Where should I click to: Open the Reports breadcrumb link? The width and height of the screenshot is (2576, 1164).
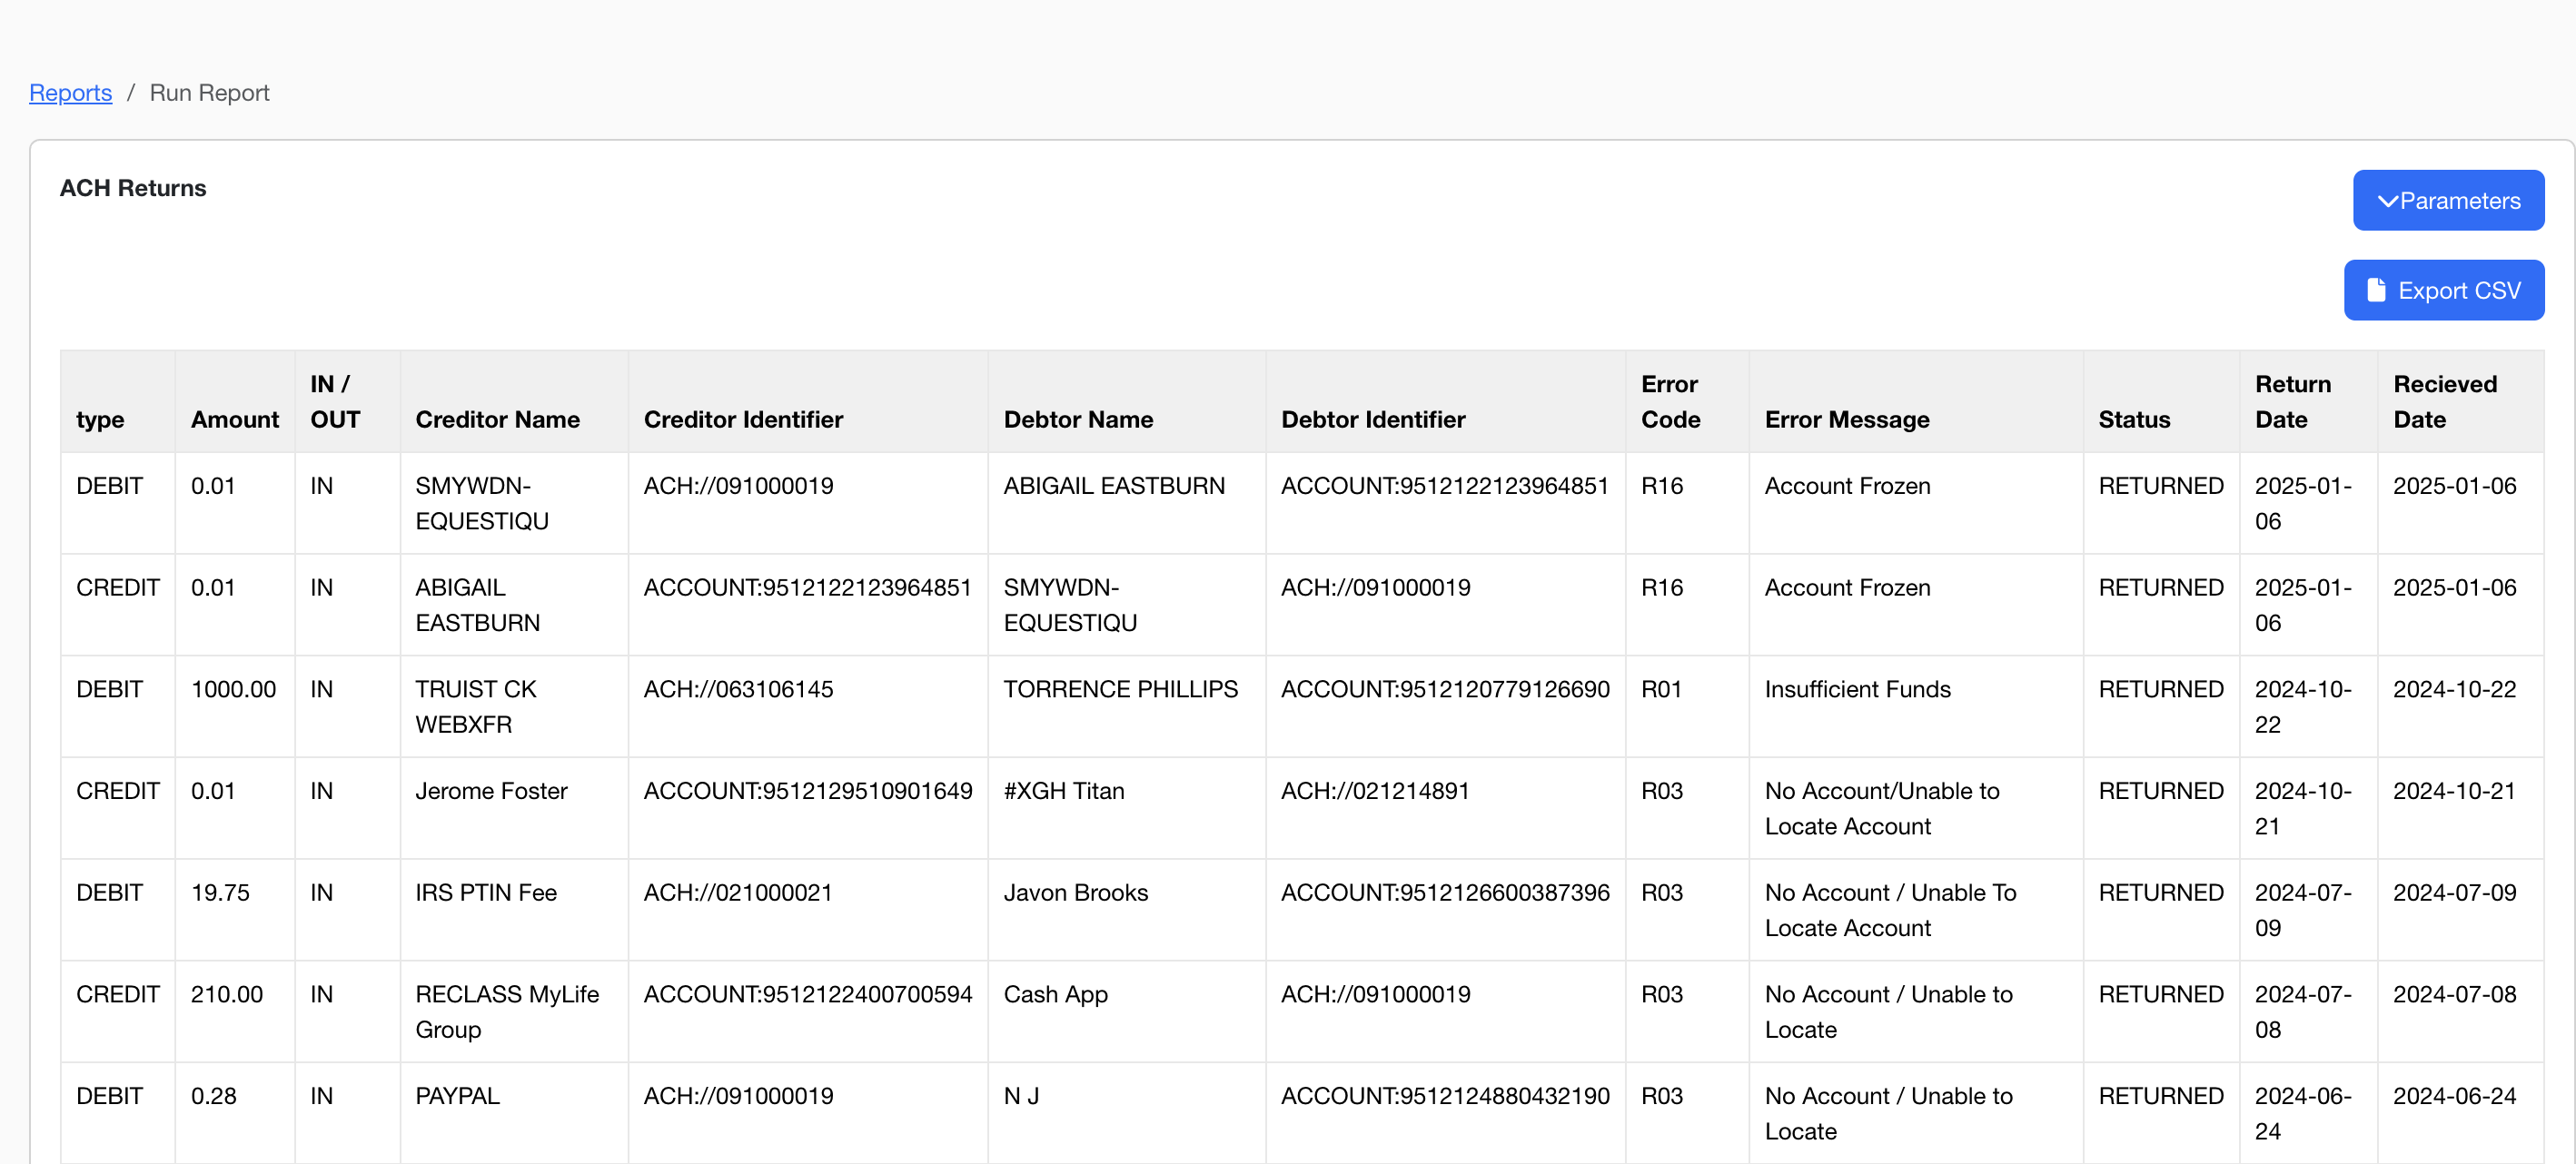tap(70, 93)
